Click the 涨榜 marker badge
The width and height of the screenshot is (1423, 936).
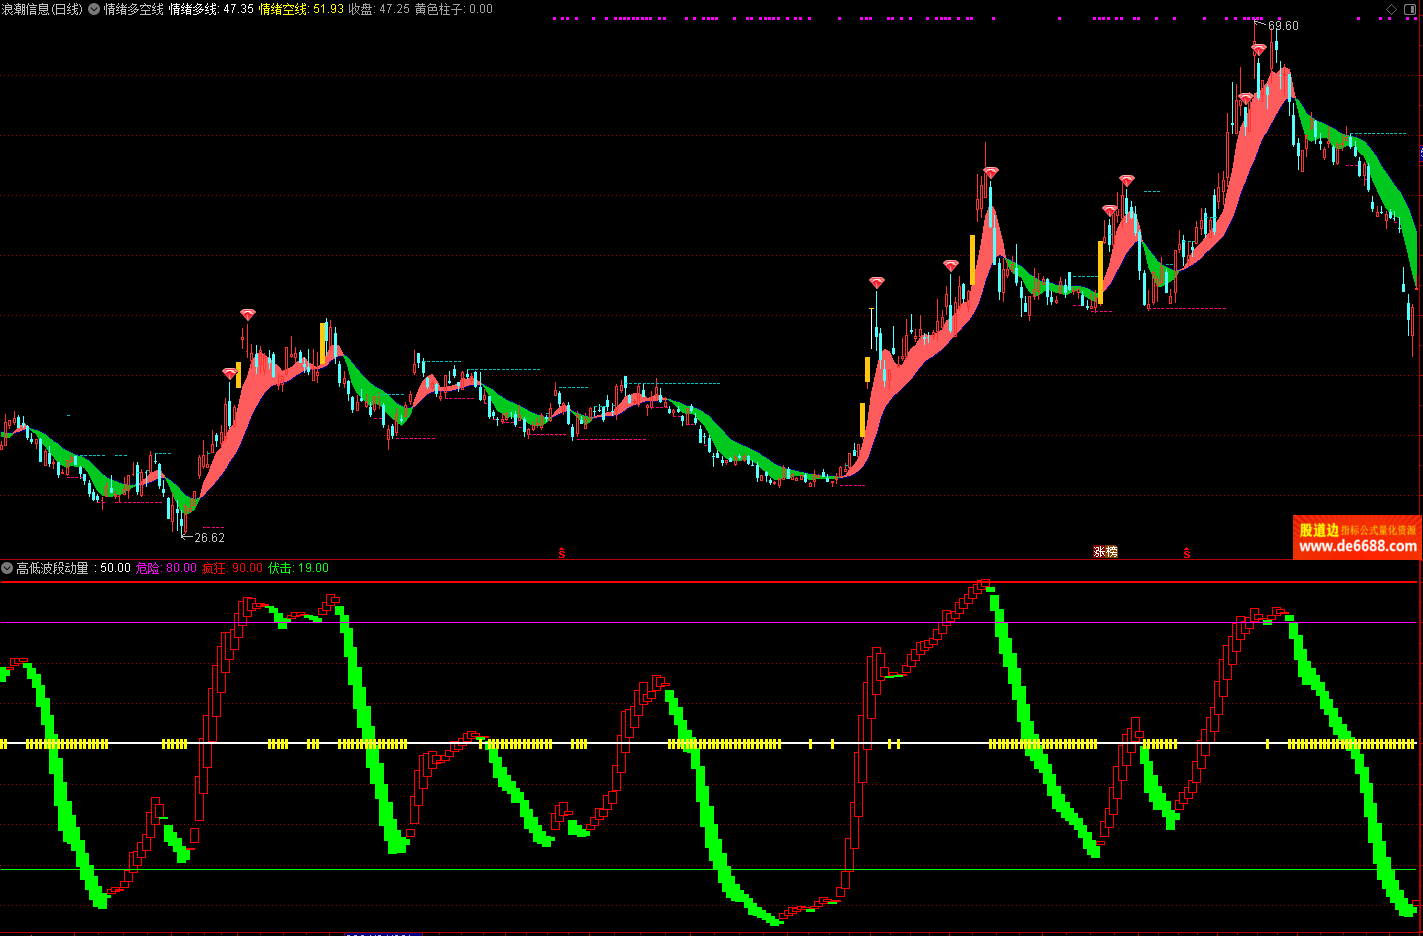(1105, 552)
